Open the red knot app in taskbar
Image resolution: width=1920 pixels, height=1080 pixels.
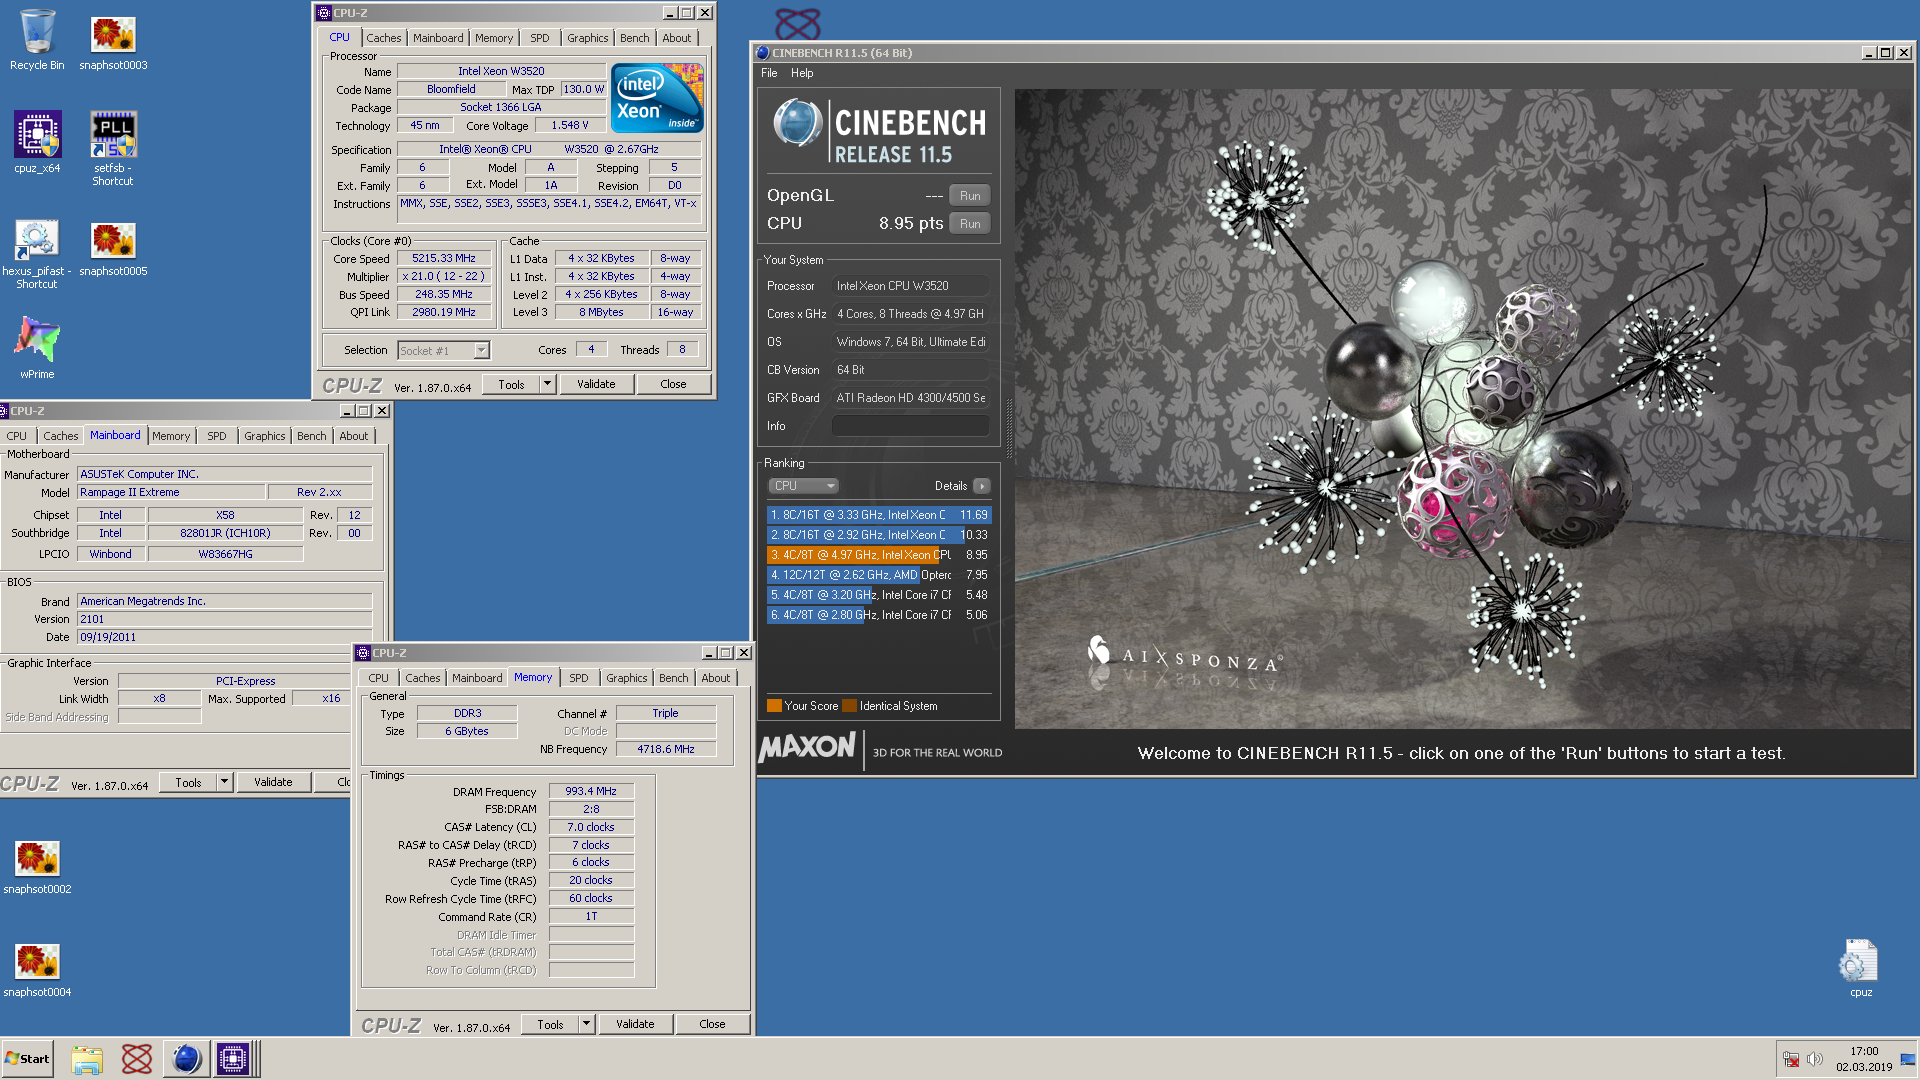point(137,1059)
